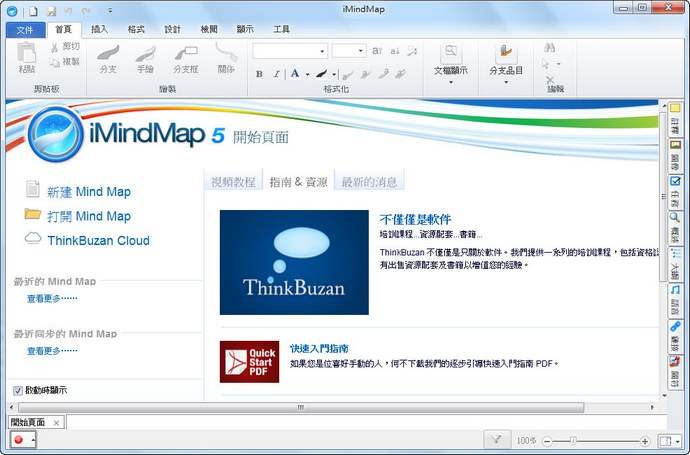Click the Text Display (文檔顯示) magnifier icon
Viewport: 690px width, 455px height.
click(451, 53)
